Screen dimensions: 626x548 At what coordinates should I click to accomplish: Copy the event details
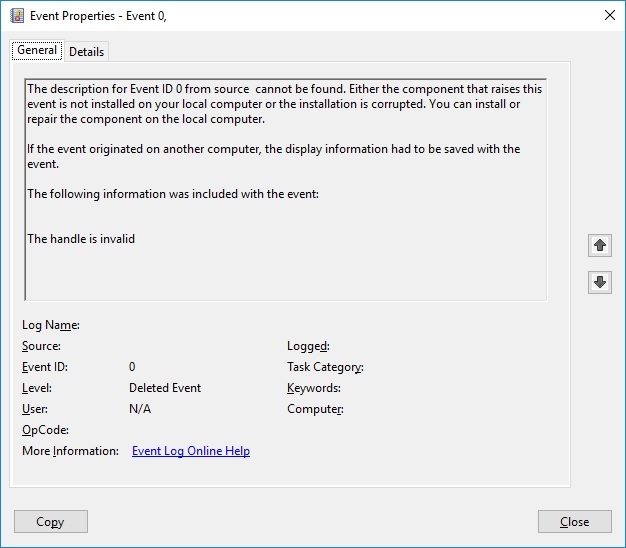[51, 521]
